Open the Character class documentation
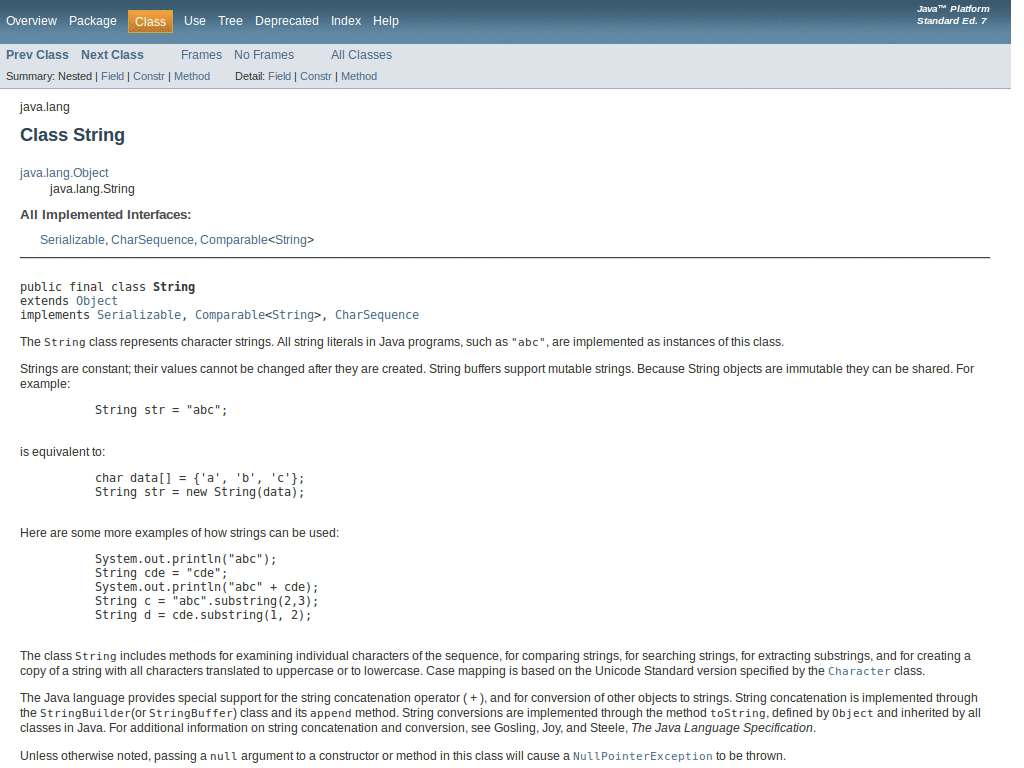Image resolution: width=1024 pixels, height=768 pixels. pyautogui.click(x=859, y=671)
